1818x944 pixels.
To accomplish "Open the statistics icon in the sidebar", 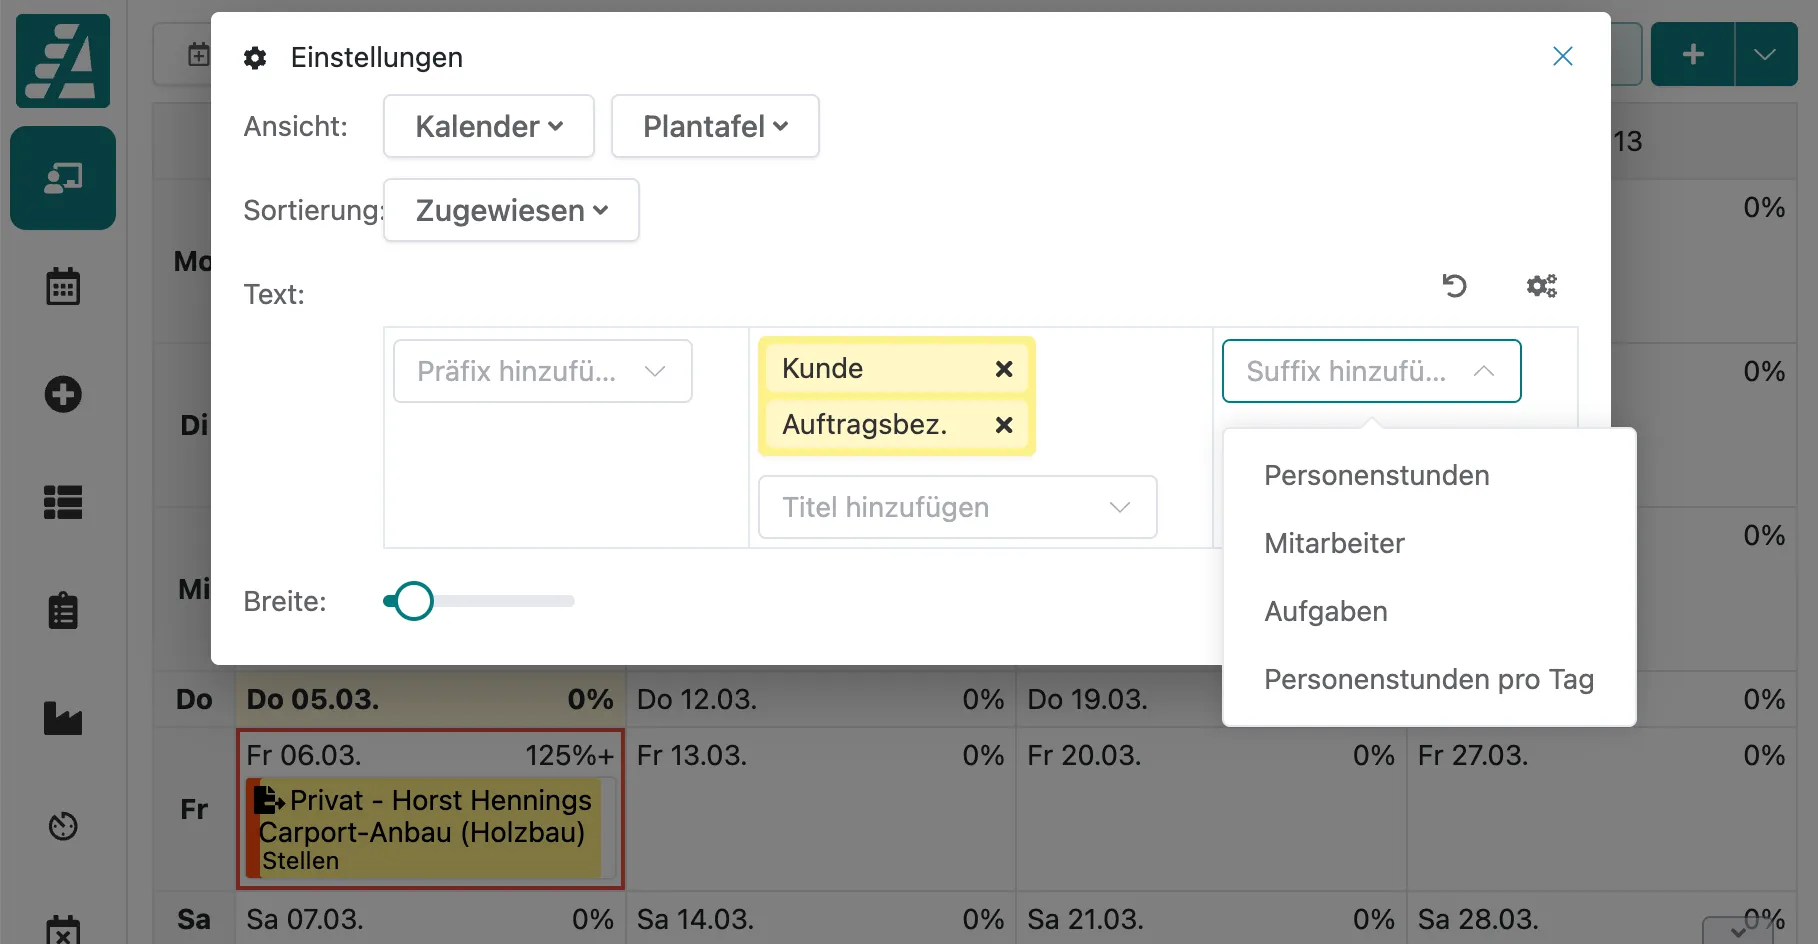I will pos(63,718).
